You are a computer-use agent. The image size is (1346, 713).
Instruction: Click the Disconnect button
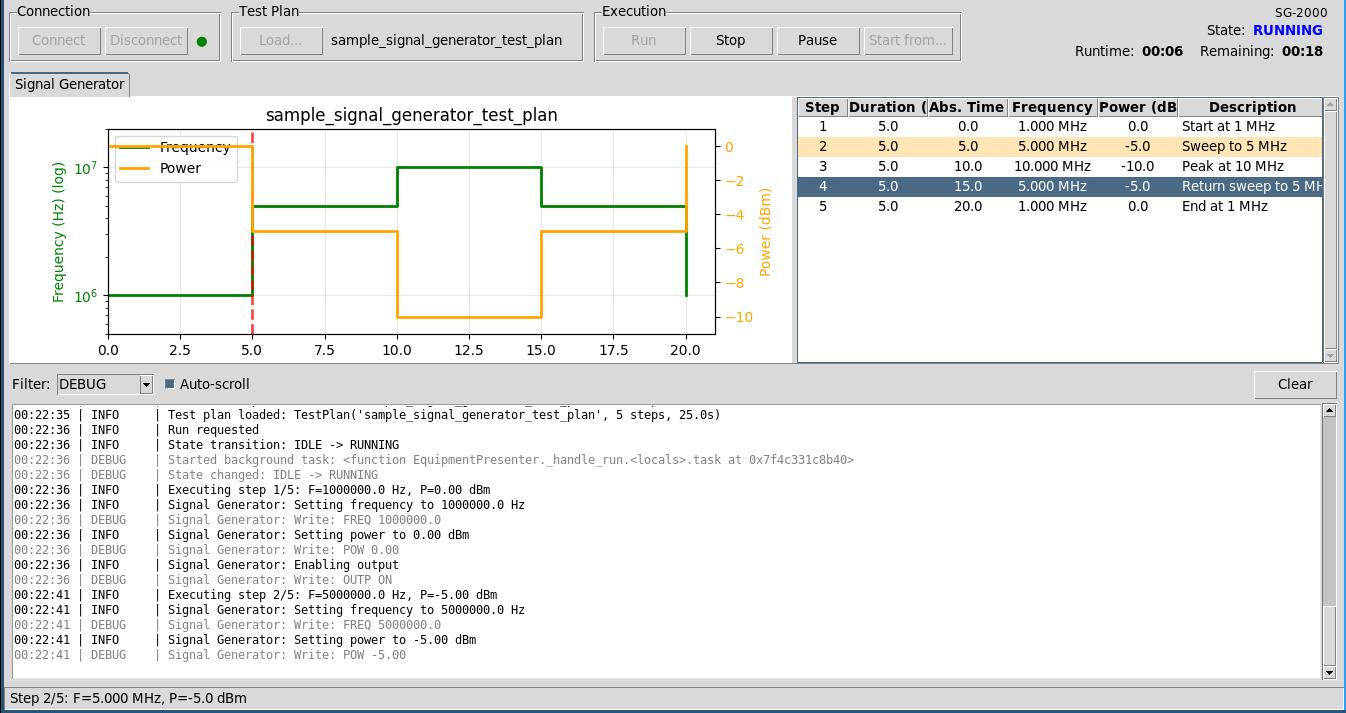click(146, 40)
